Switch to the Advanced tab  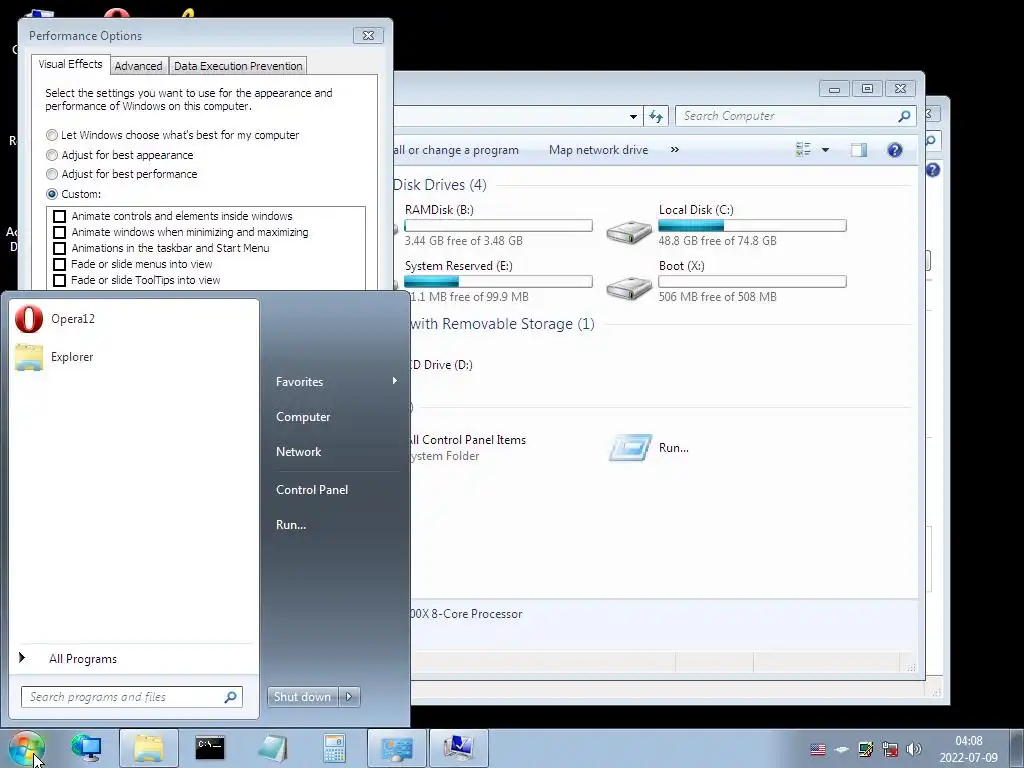point(138,66)
